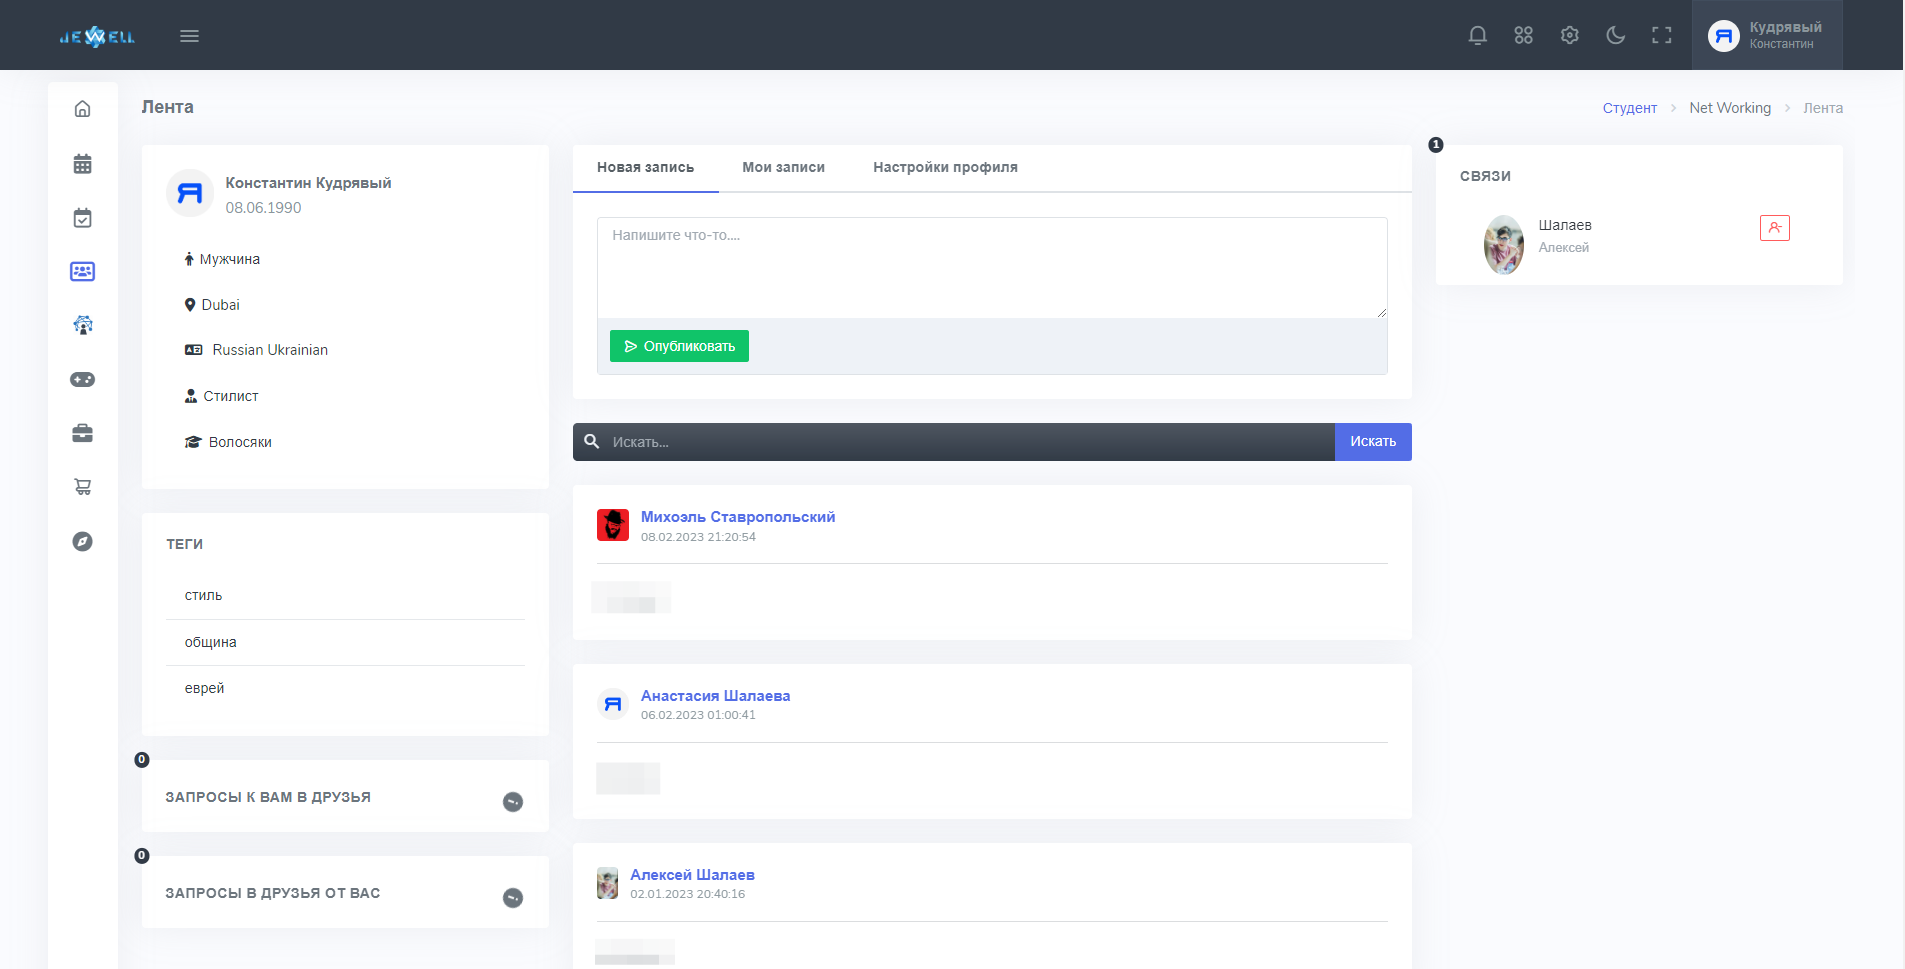Open the briefcase icon in sidebar

click(x=83, y=433)
